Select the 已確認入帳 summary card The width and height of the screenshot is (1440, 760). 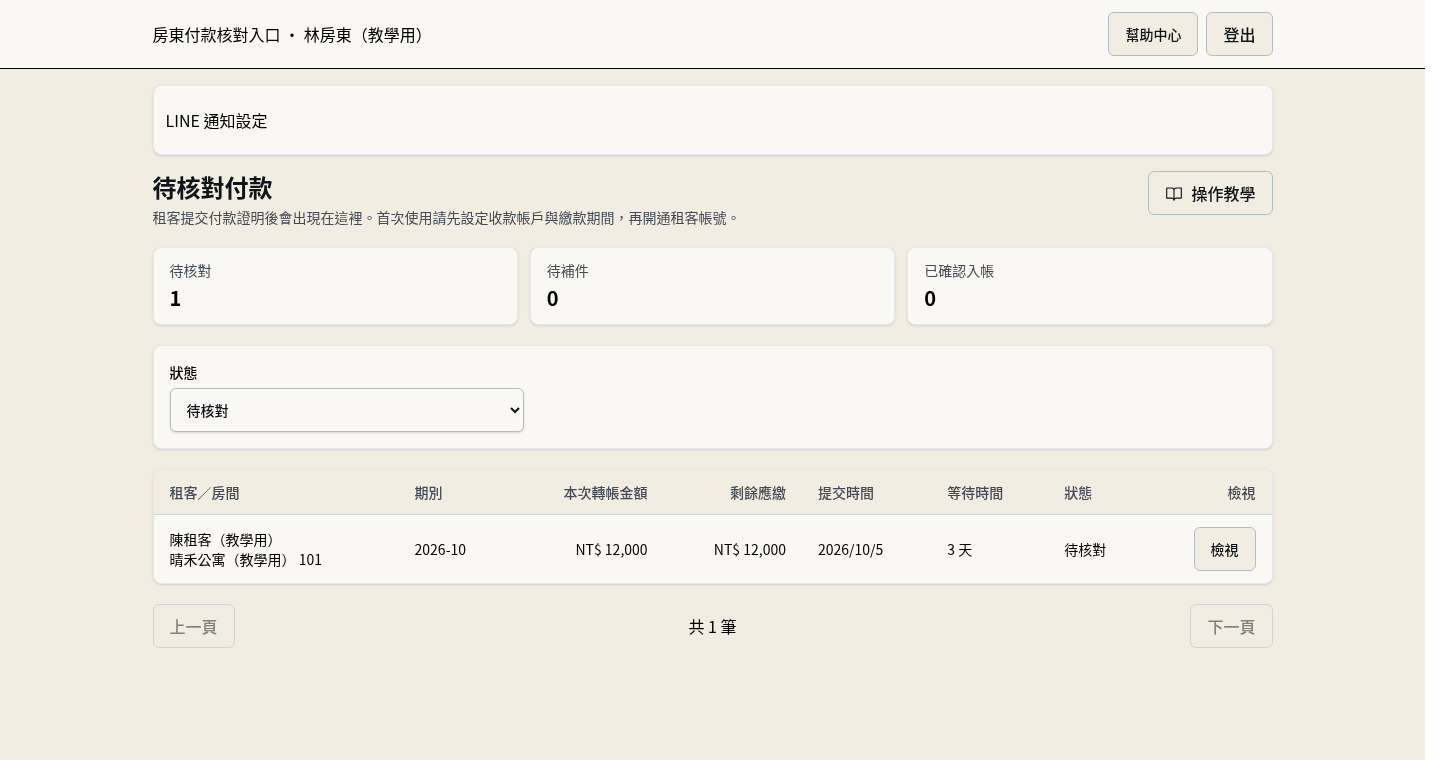click(1090, 286)
